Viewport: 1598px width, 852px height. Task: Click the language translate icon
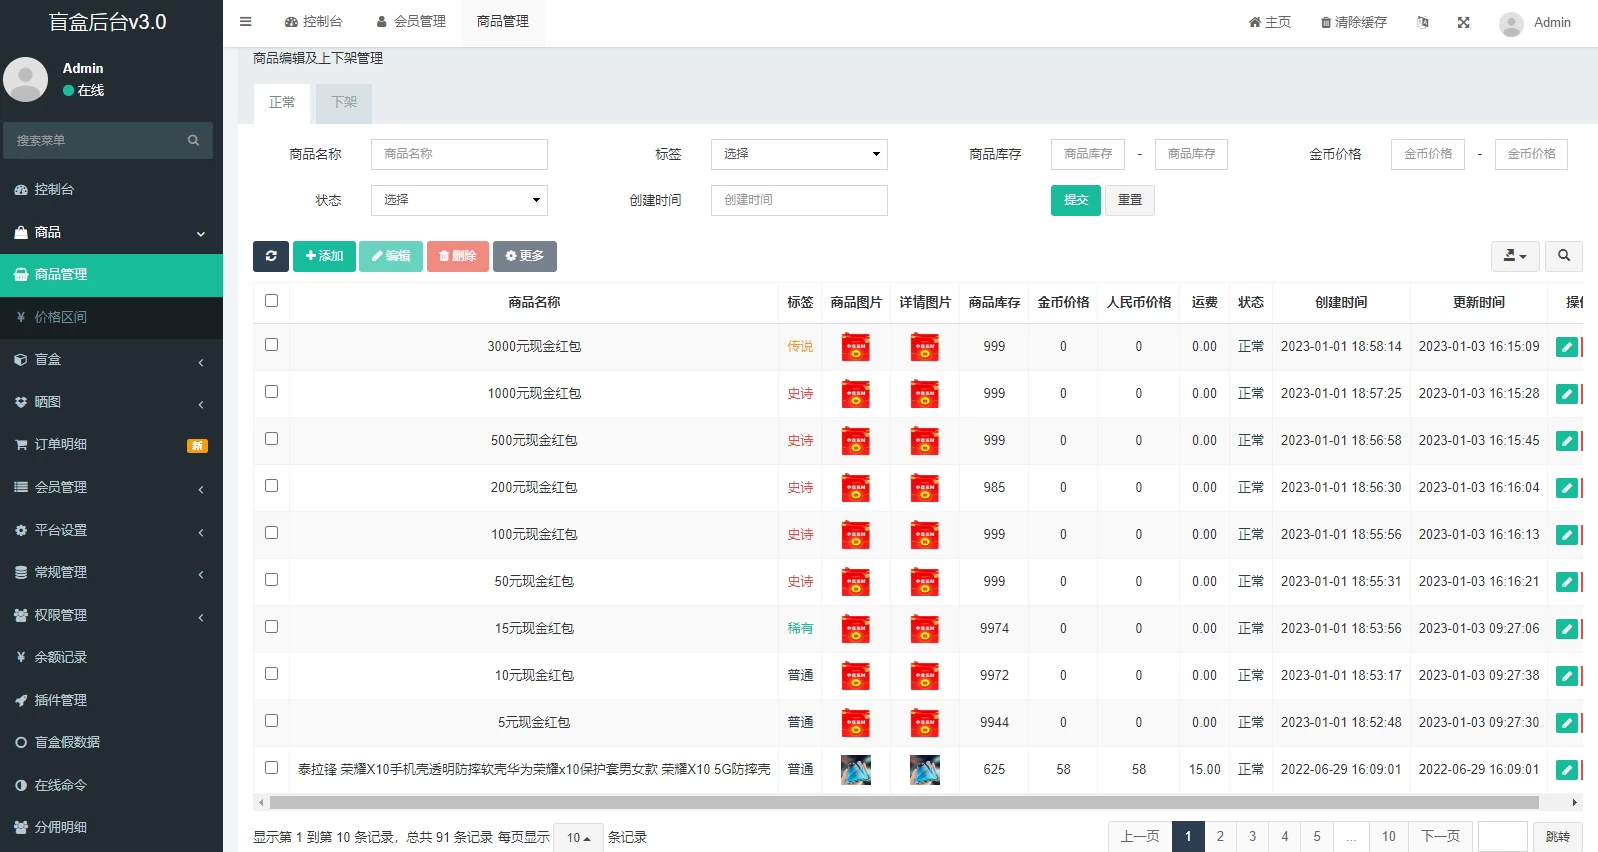(x=1422, y=22)
